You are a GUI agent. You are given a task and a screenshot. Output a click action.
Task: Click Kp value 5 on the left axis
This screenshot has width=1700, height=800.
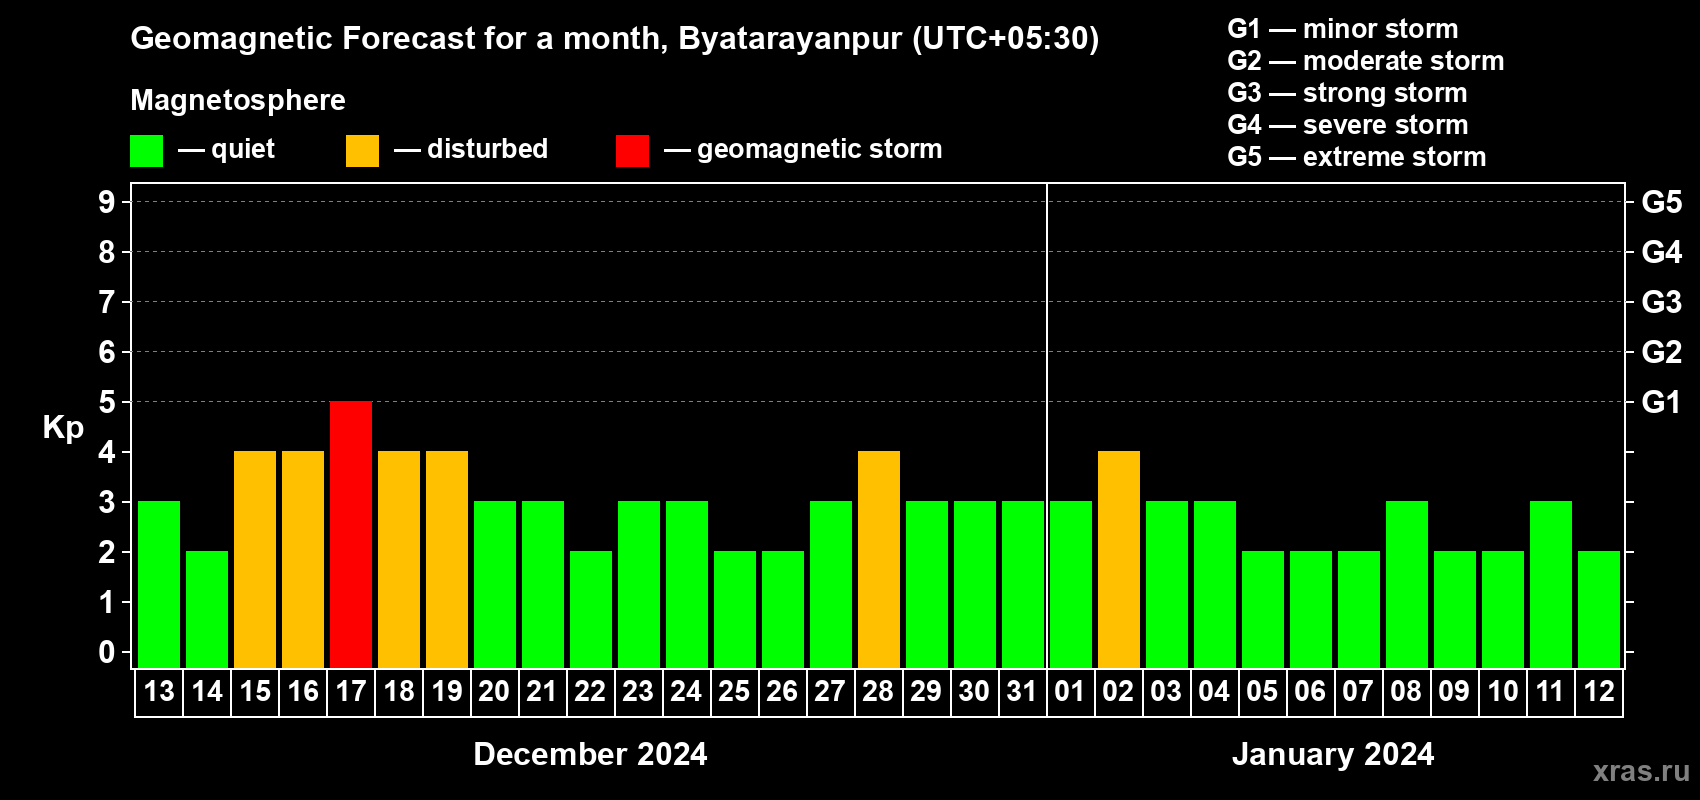pyautogui.click(x=107, y=402)
